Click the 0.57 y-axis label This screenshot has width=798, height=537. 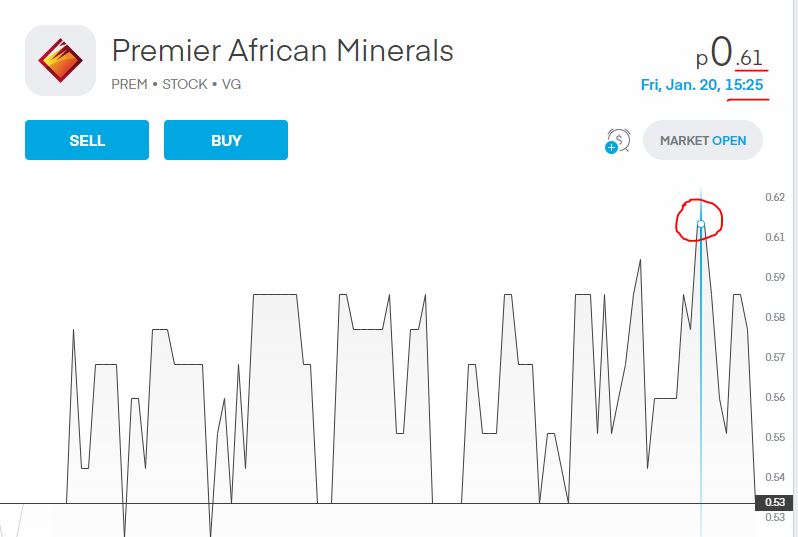coord(775,357)
